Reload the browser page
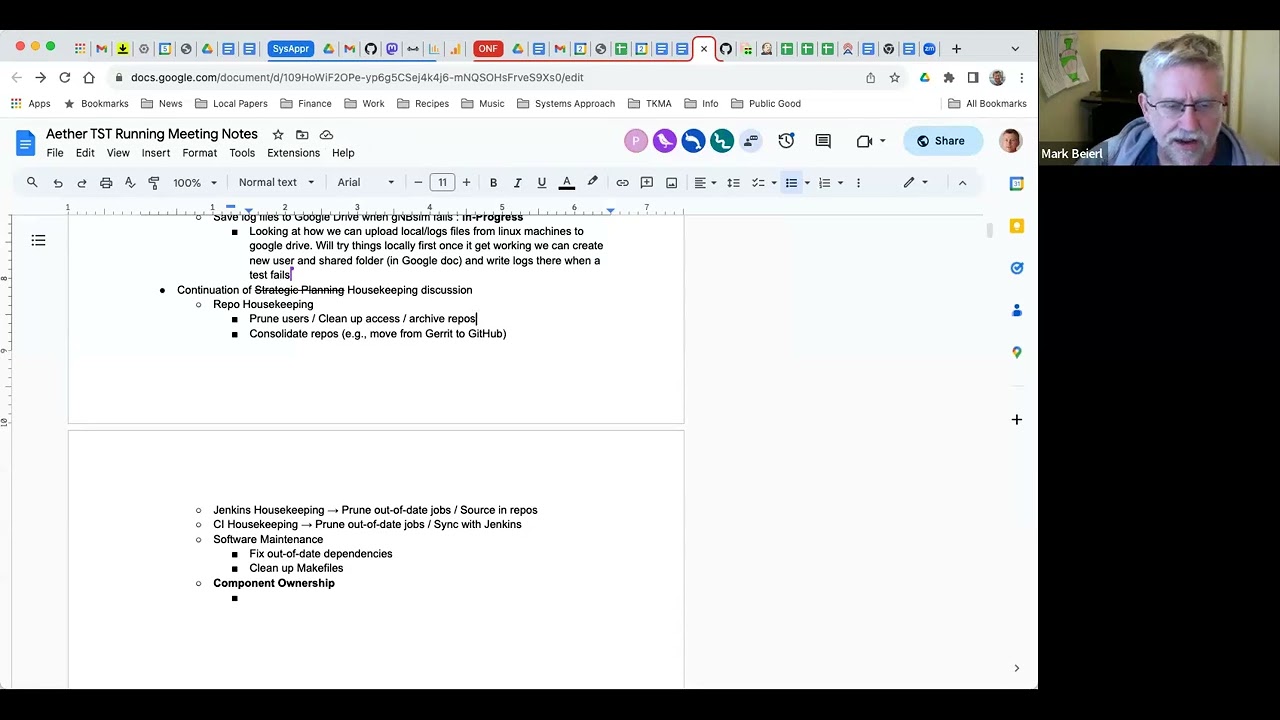The height and width of the screenshot is (720, 1280). pyautogui.click(x=64, y=77)
